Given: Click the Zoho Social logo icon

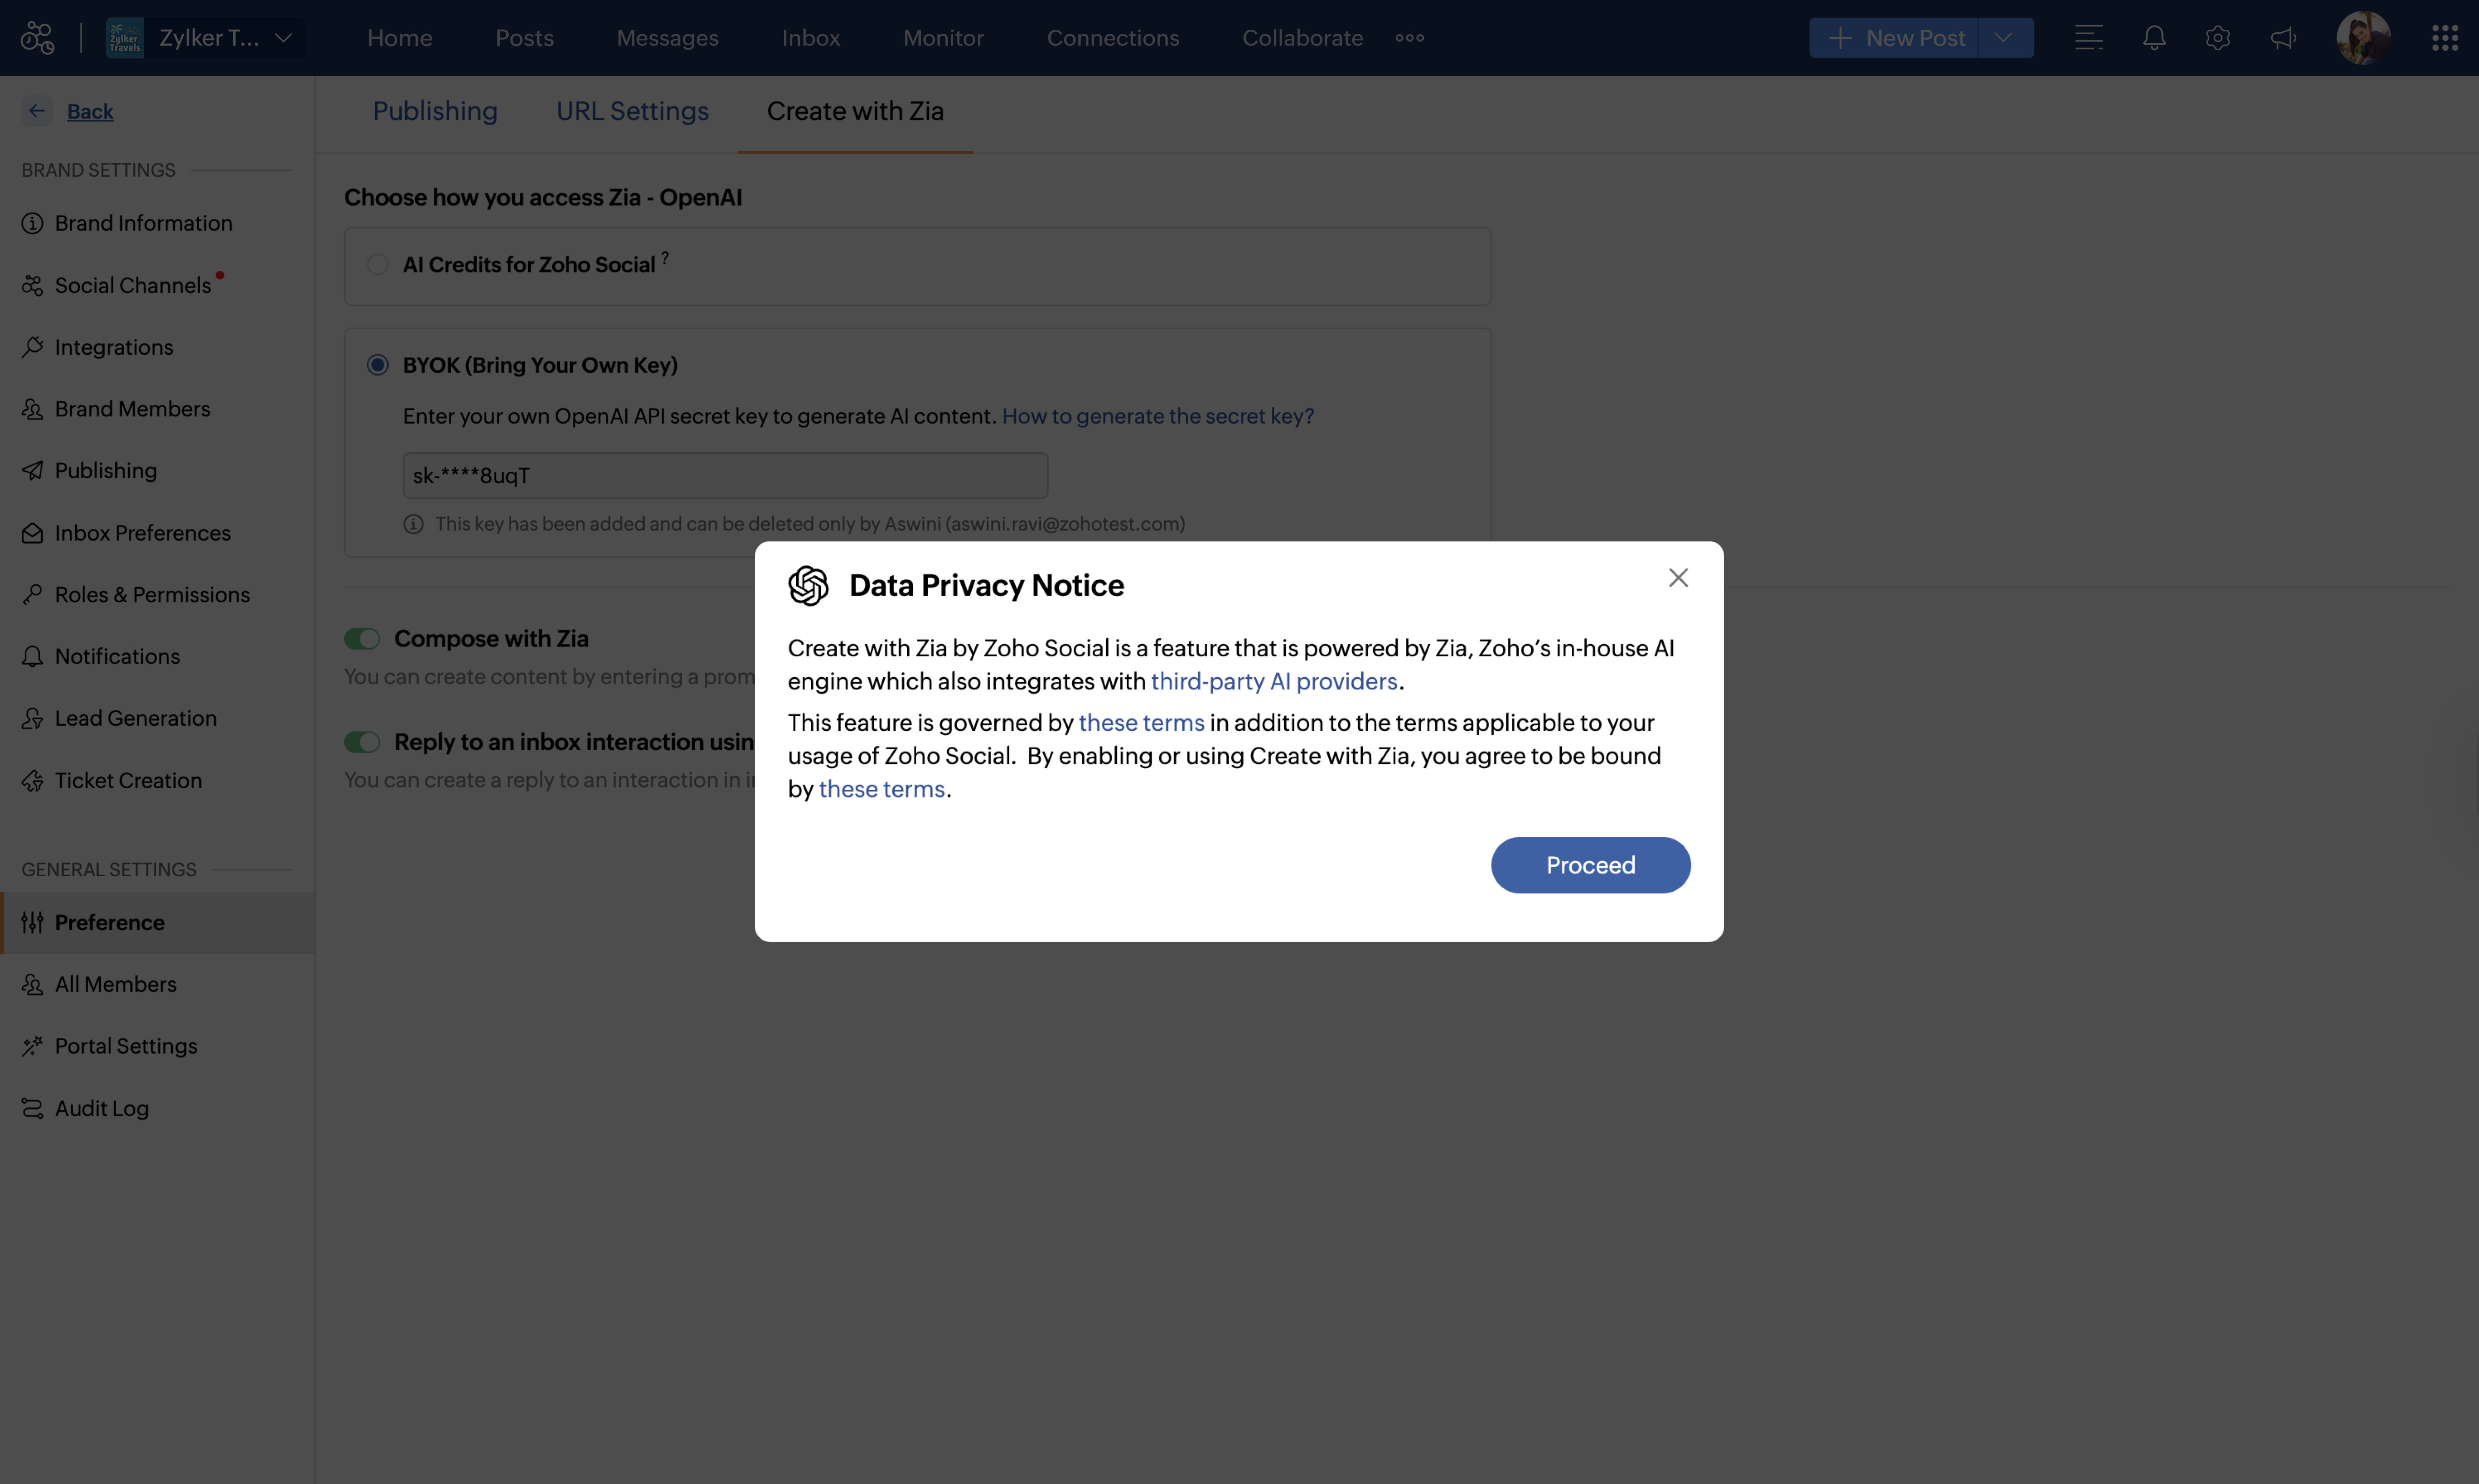Looking at the screenshot, I should [37, 38].
